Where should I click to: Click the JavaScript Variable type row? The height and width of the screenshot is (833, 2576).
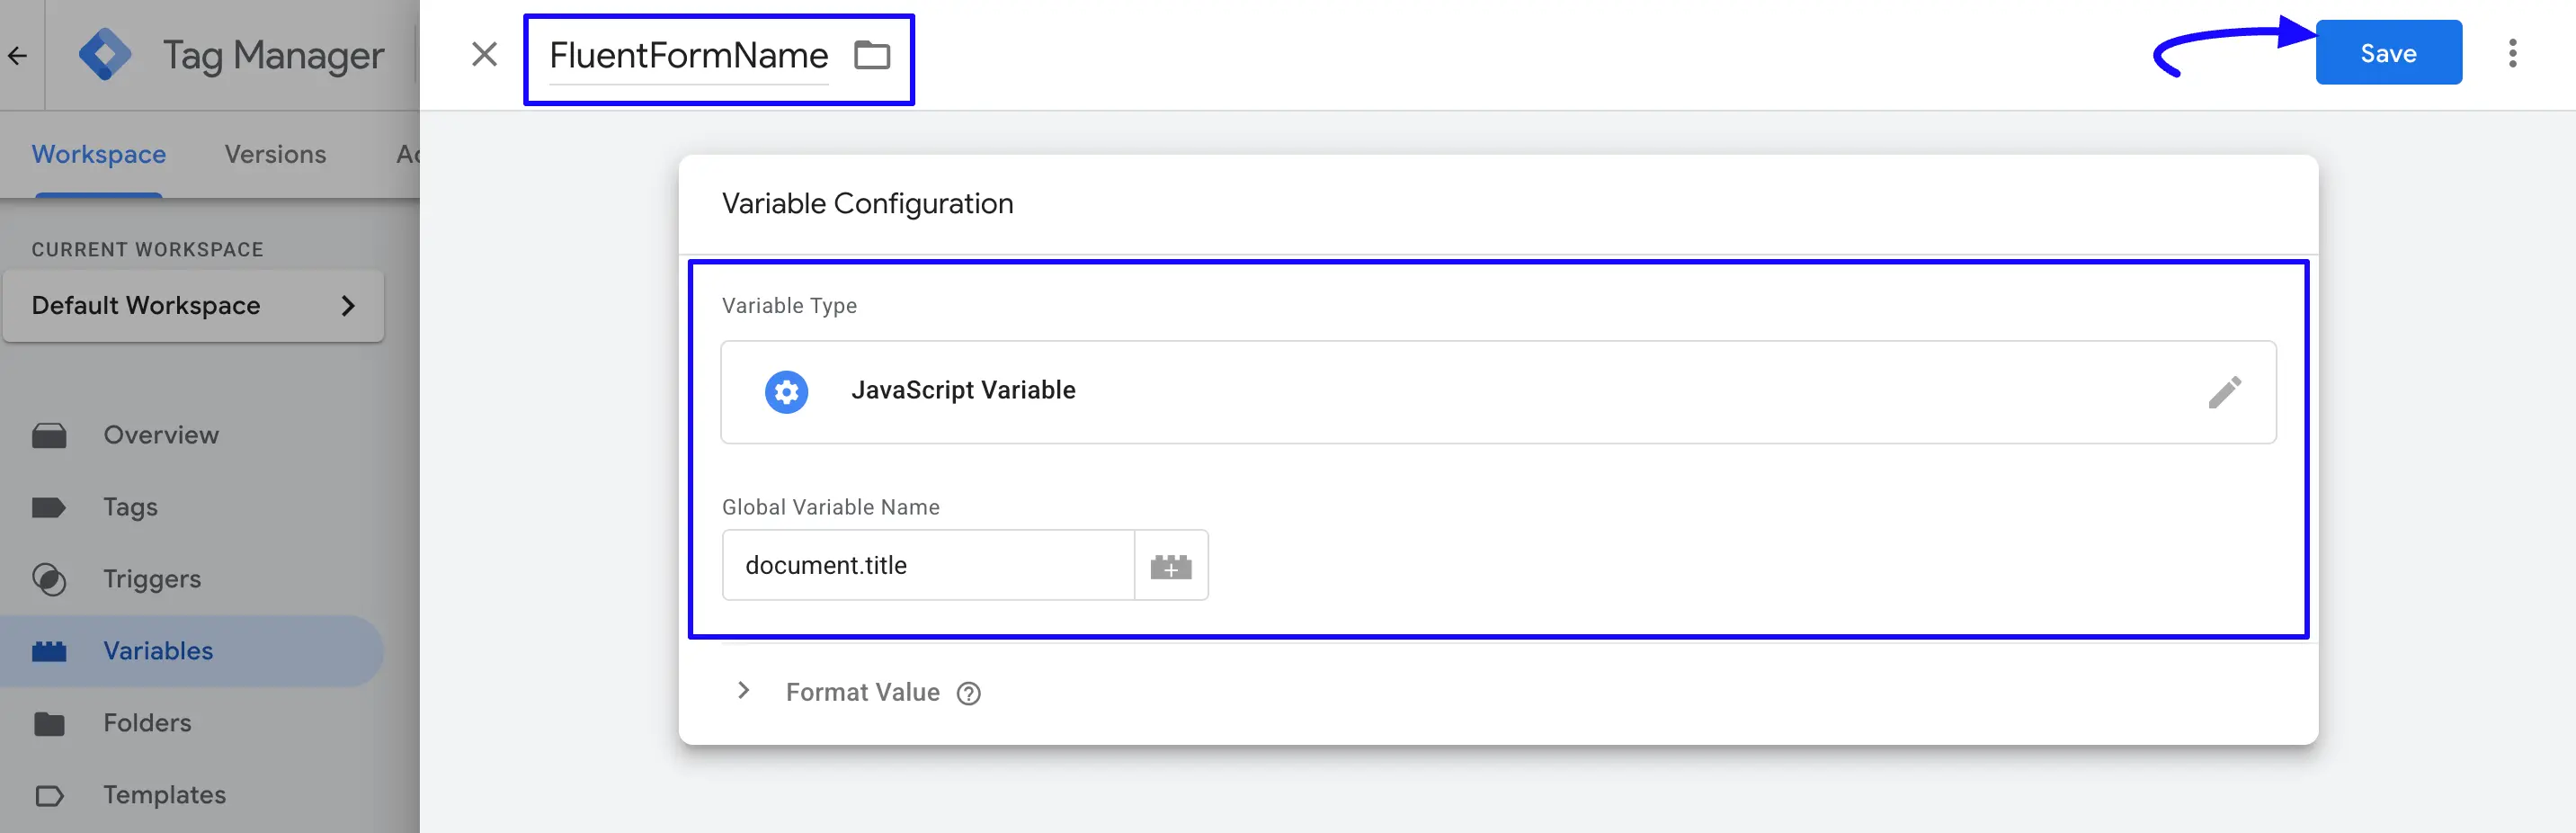click(1498, 392)
